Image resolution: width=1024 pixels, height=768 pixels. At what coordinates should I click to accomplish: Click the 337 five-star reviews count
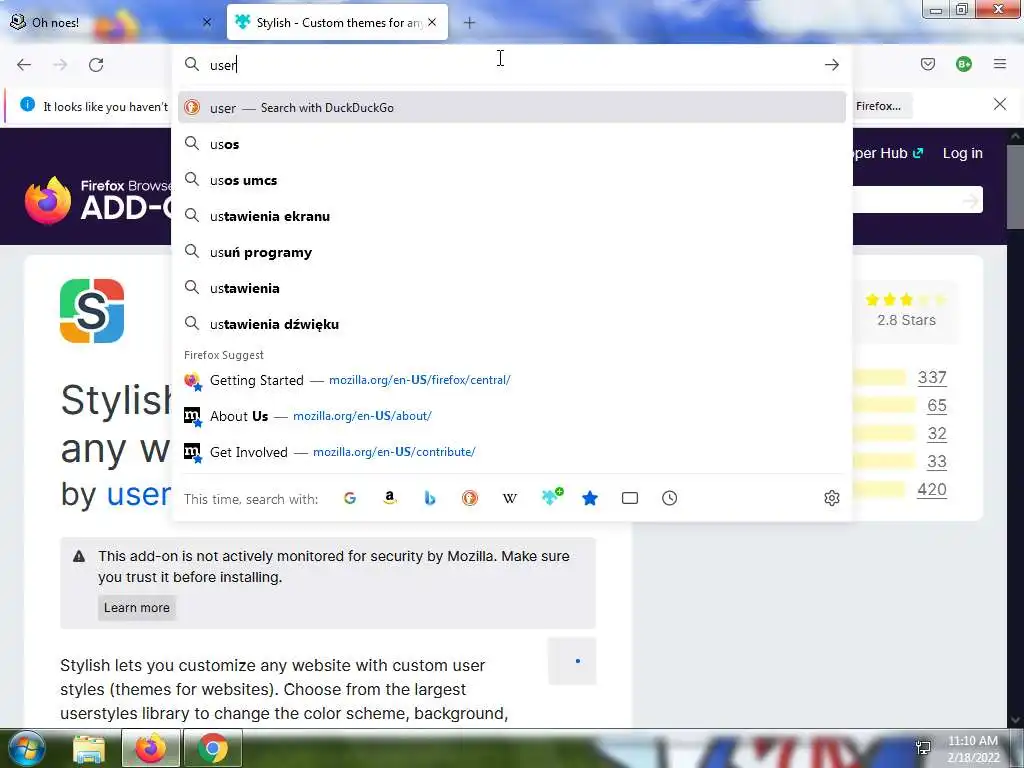(x=932, y=377)
